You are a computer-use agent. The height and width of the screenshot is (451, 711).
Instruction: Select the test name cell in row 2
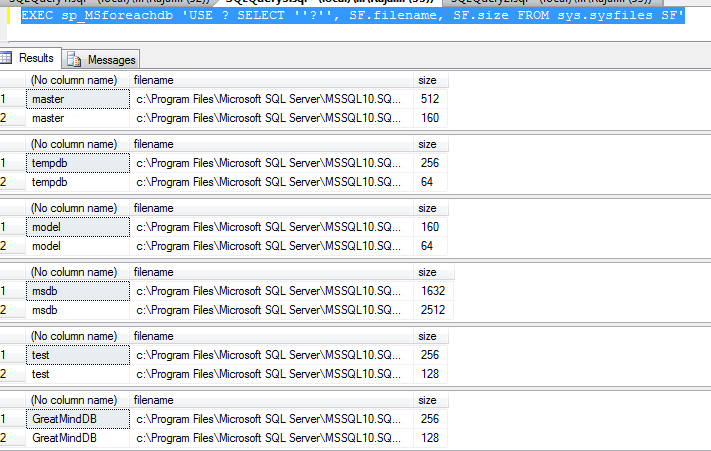pos(78,373)
